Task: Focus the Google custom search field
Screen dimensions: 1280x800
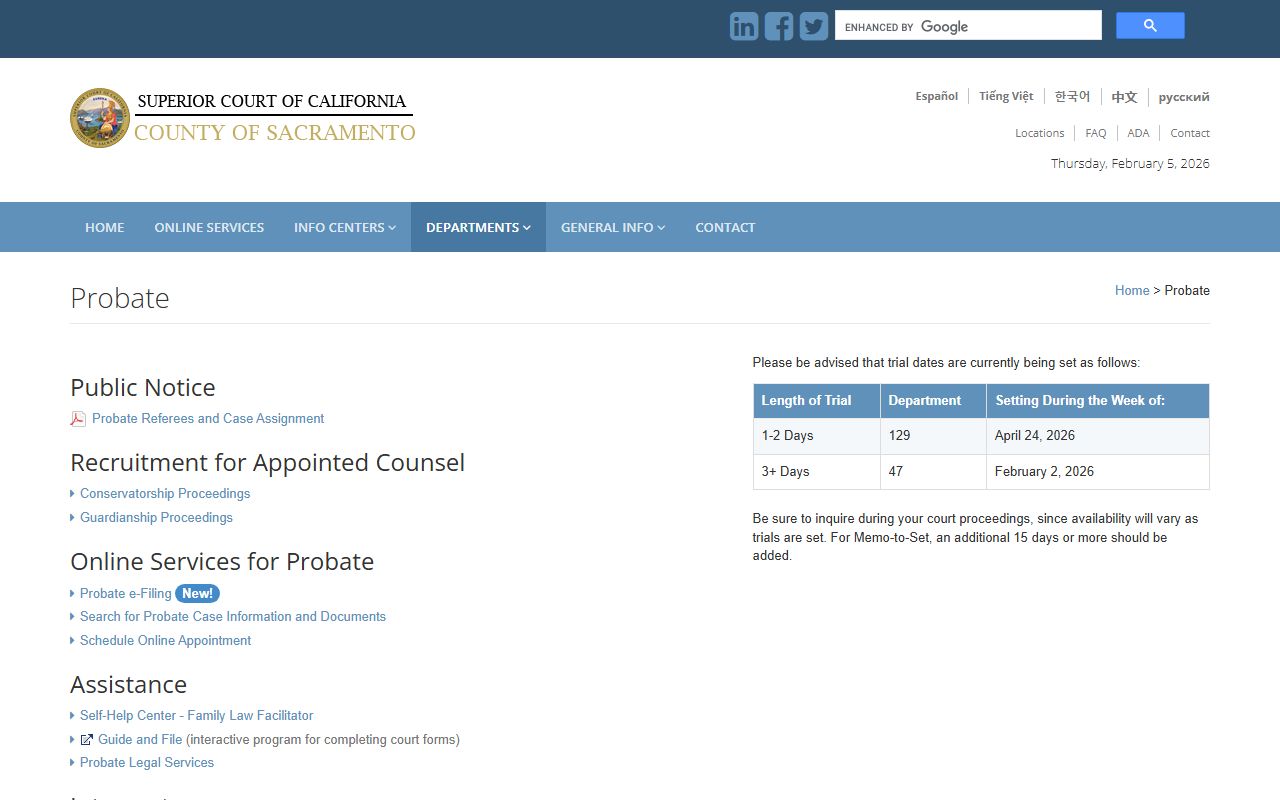Action: [x=968, y=26]
